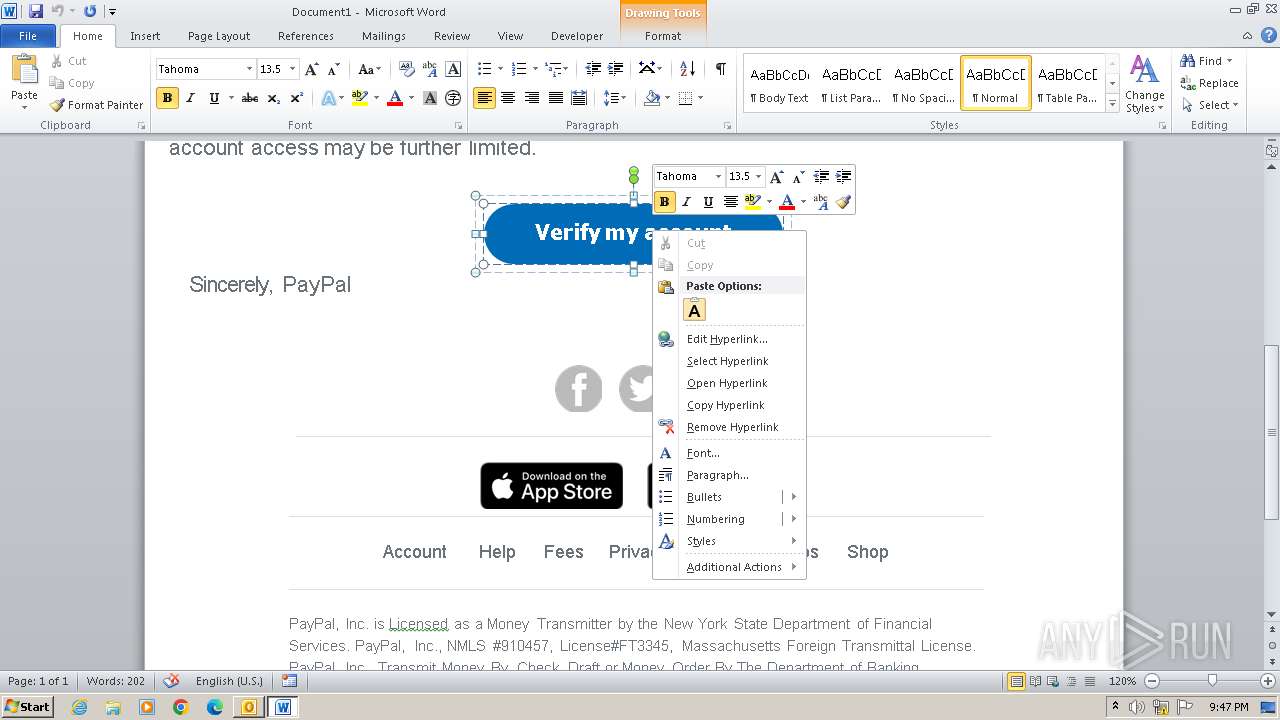
Task: Open the Drawing Tools Format tab
Action: (x=663, y=36)
